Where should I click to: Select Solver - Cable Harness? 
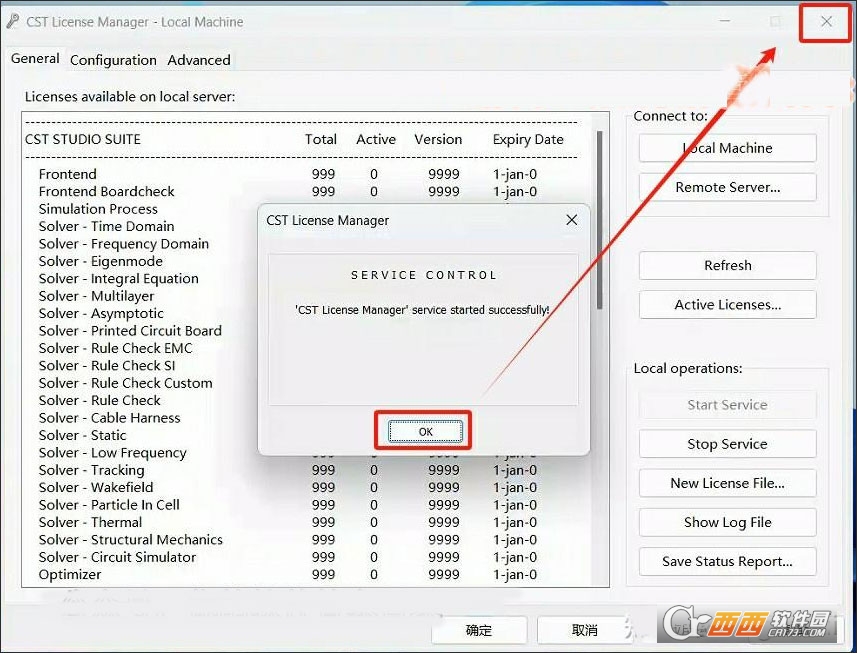(109, 419)
